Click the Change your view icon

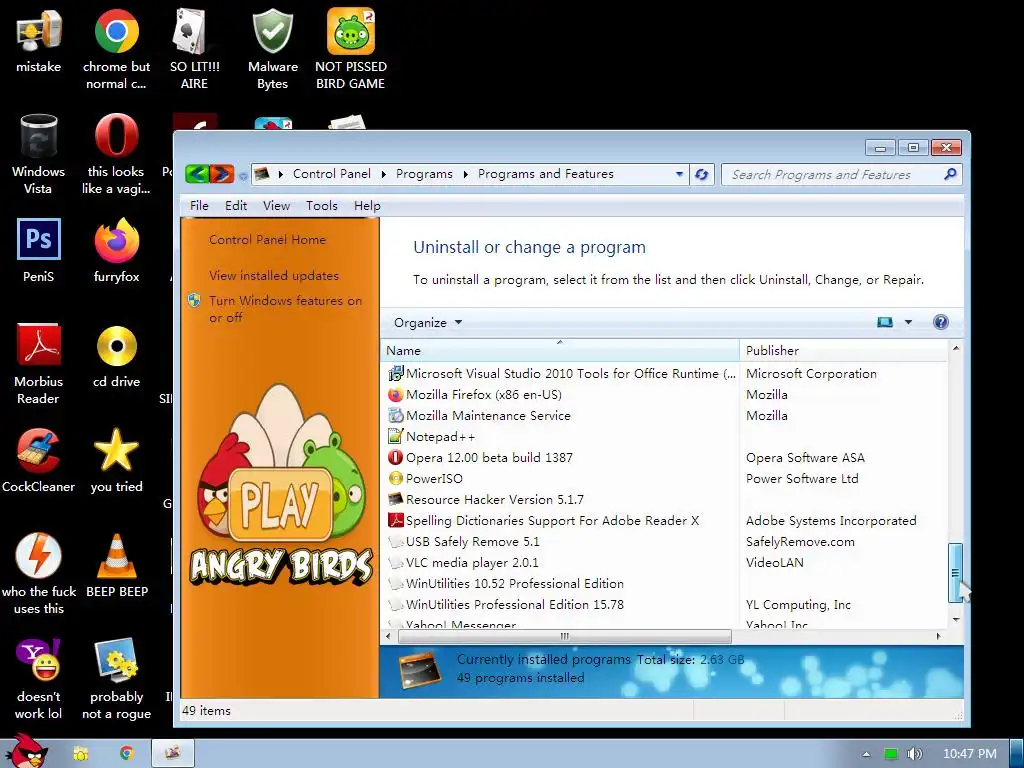(x=885, y=322)
